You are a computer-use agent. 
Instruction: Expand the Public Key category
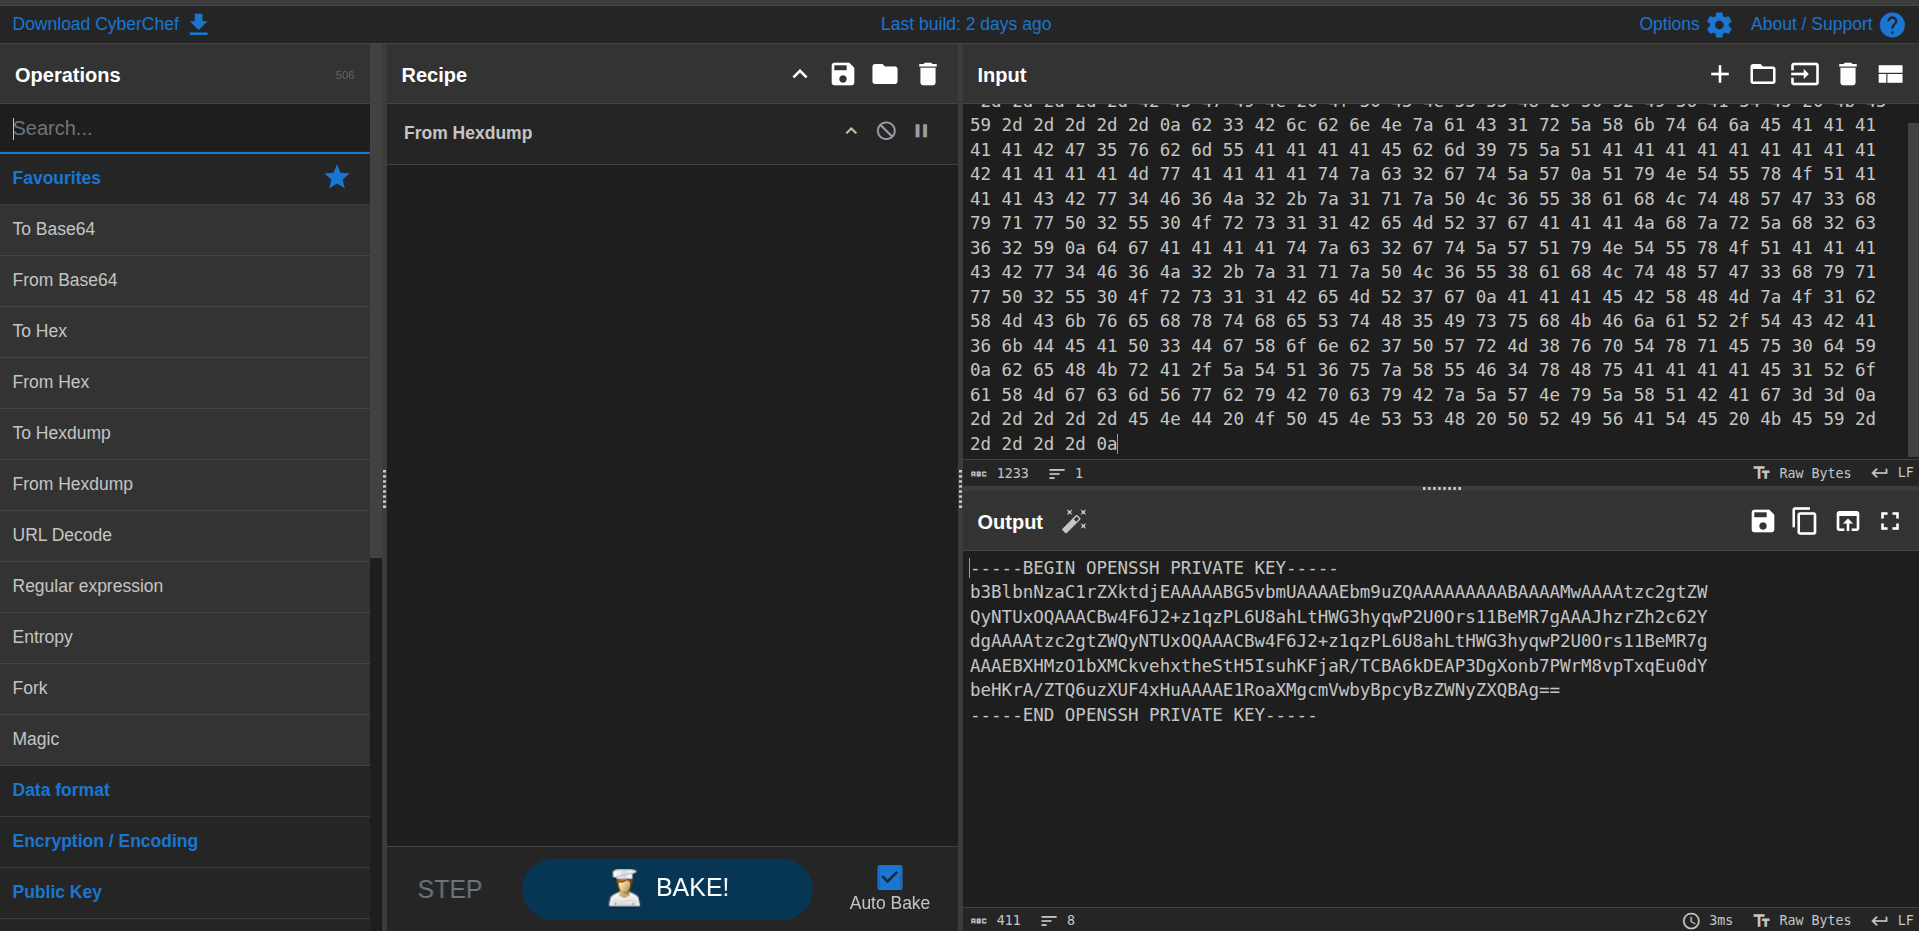[x=185, y=892]
